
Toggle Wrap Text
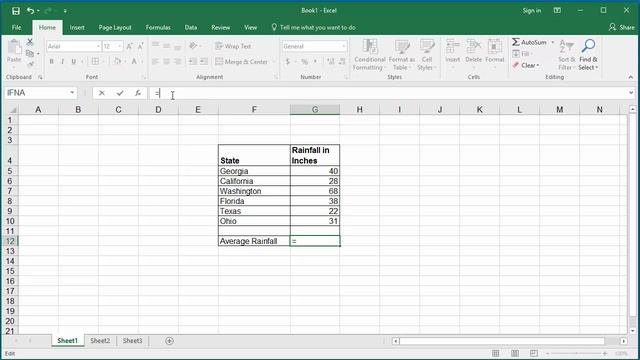(233, 46)
